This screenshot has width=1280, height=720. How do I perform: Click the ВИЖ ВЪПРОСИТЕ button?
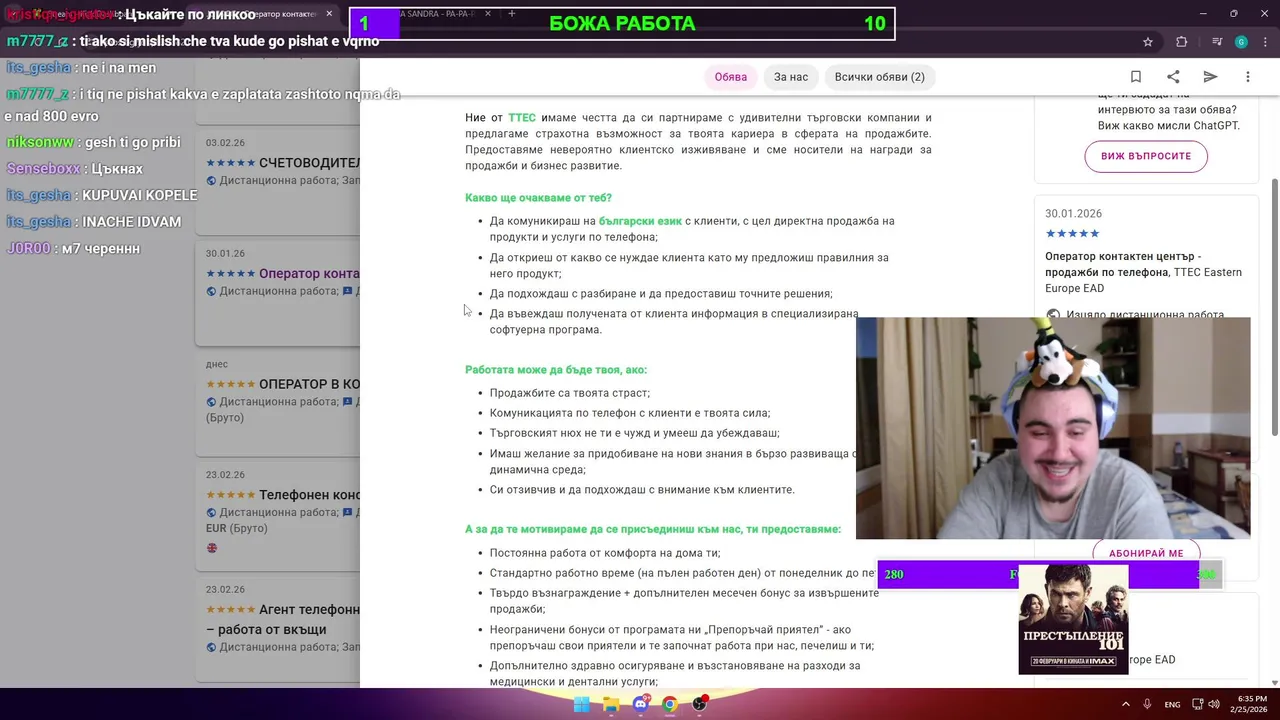(1146, 156)
